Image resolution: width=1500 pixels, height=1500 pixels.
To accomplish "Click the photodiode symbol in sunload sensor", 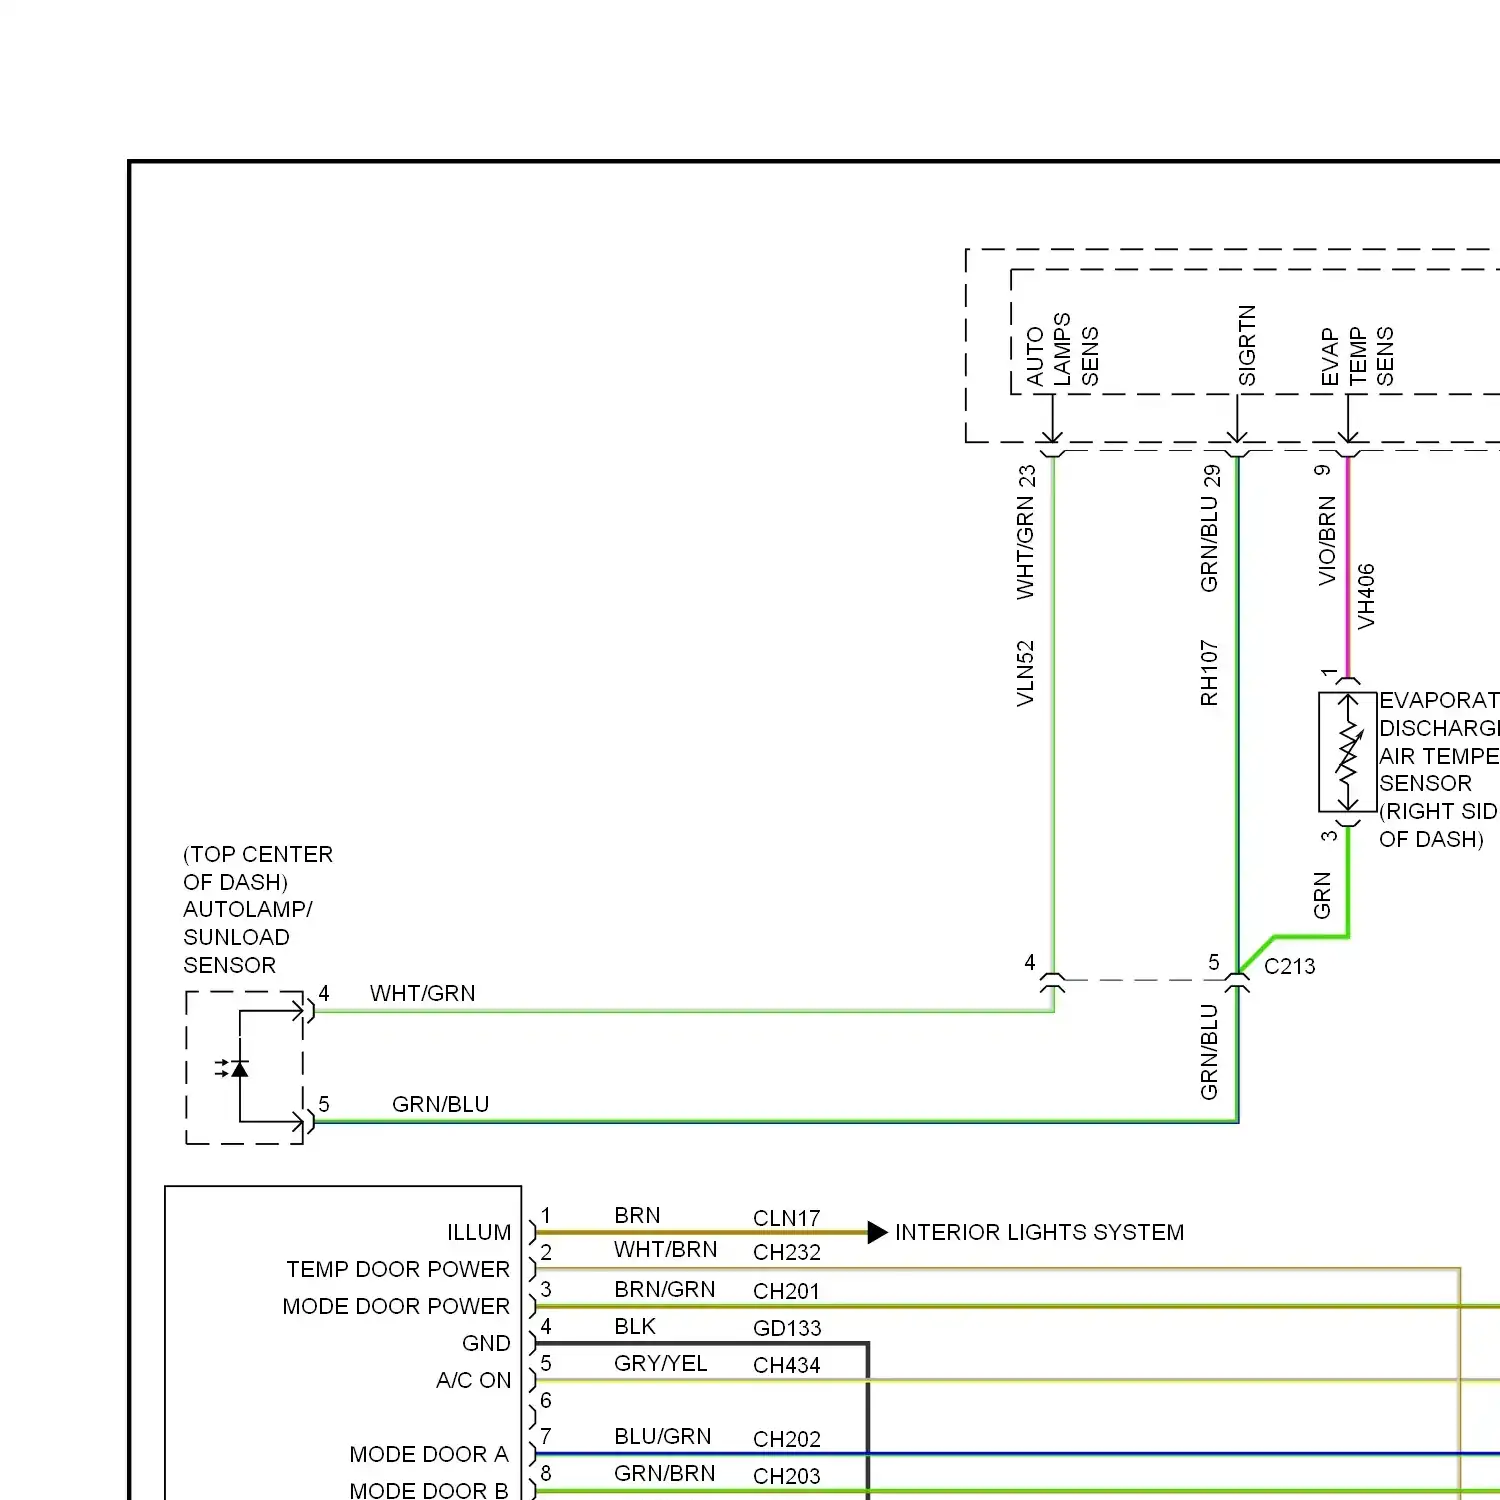I will coord(233,1068).
